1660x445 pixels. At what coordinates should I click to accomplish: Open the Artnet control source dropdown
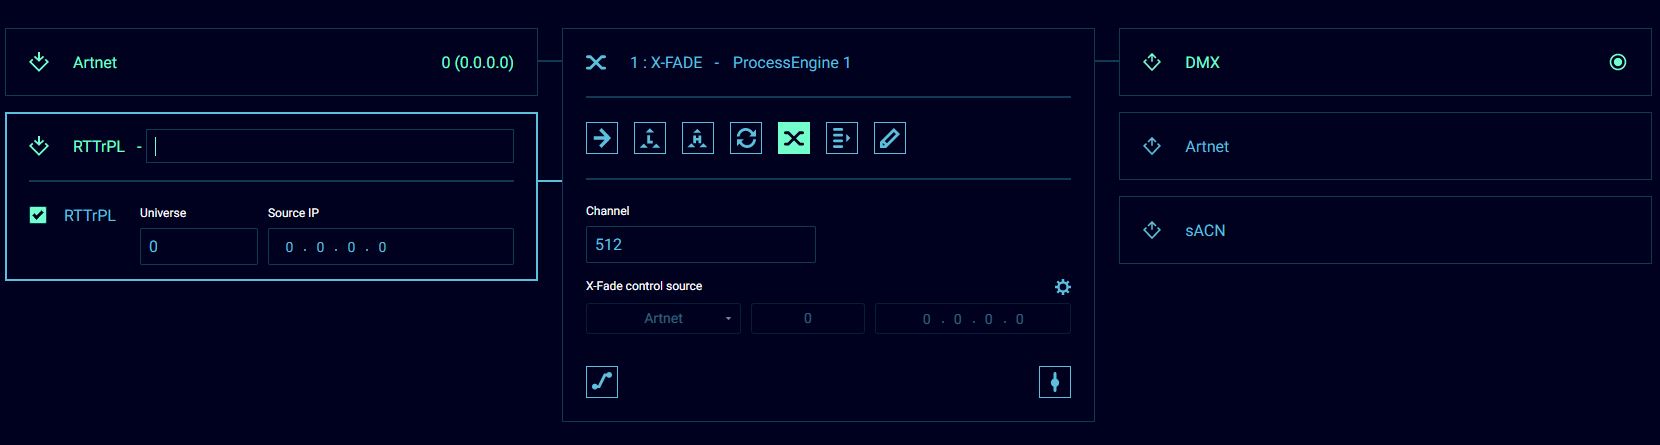(663, 319)
